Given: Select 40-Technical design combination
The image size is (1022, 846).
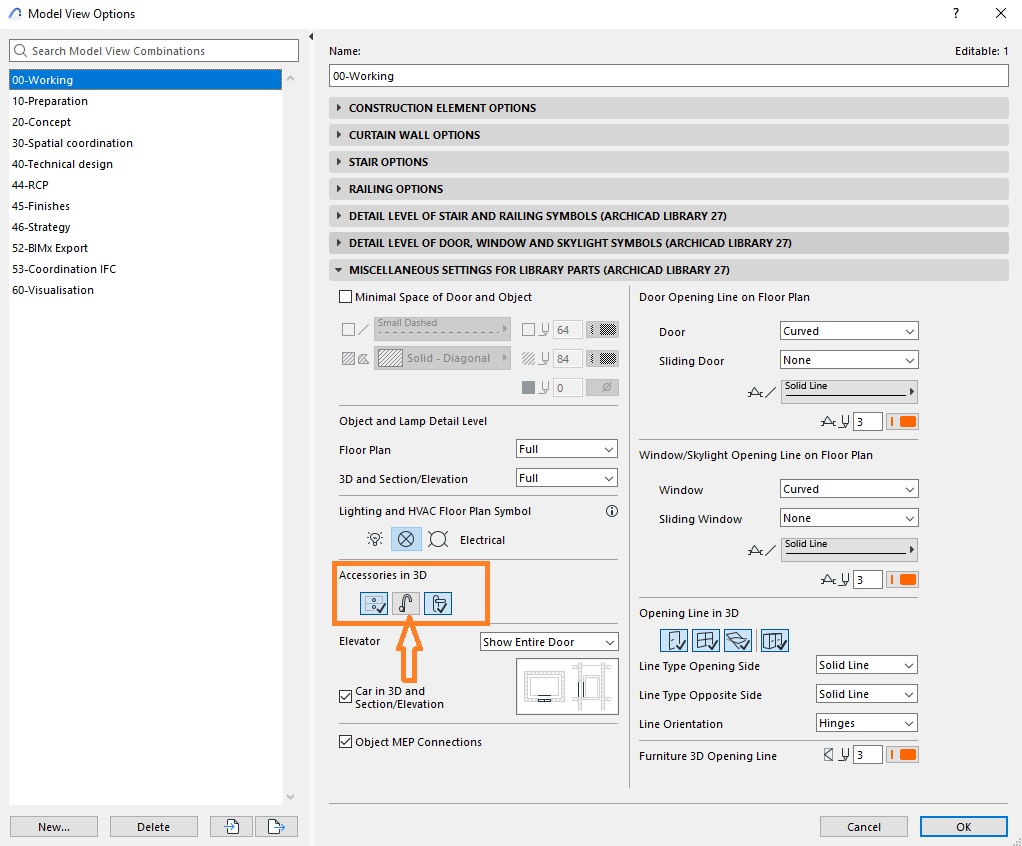Looking at the screenshot, I should pos(145,164).
